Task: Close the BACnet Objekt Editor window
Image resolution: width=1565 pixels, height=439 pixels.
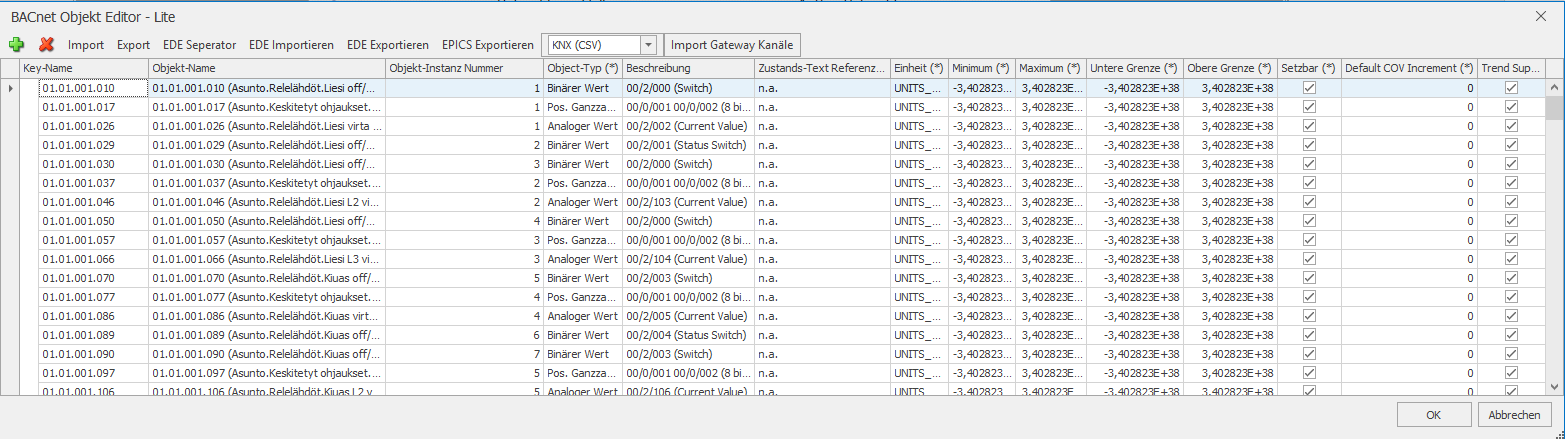Action: [x=1542, y=14]
